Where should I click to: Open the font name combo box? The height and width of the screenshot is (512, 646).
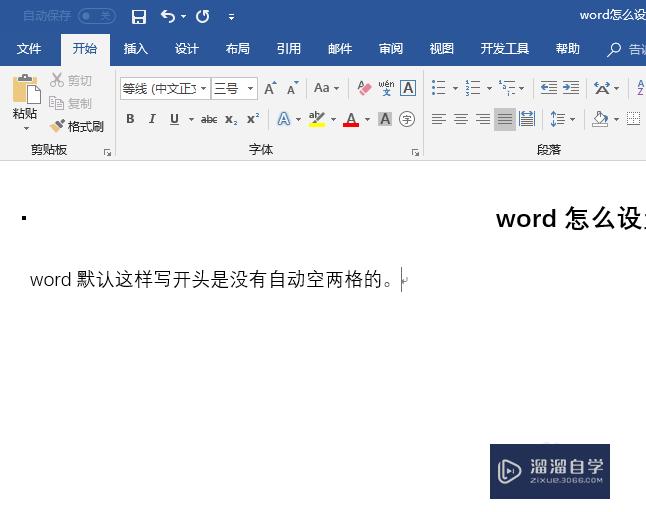[165, 89]
